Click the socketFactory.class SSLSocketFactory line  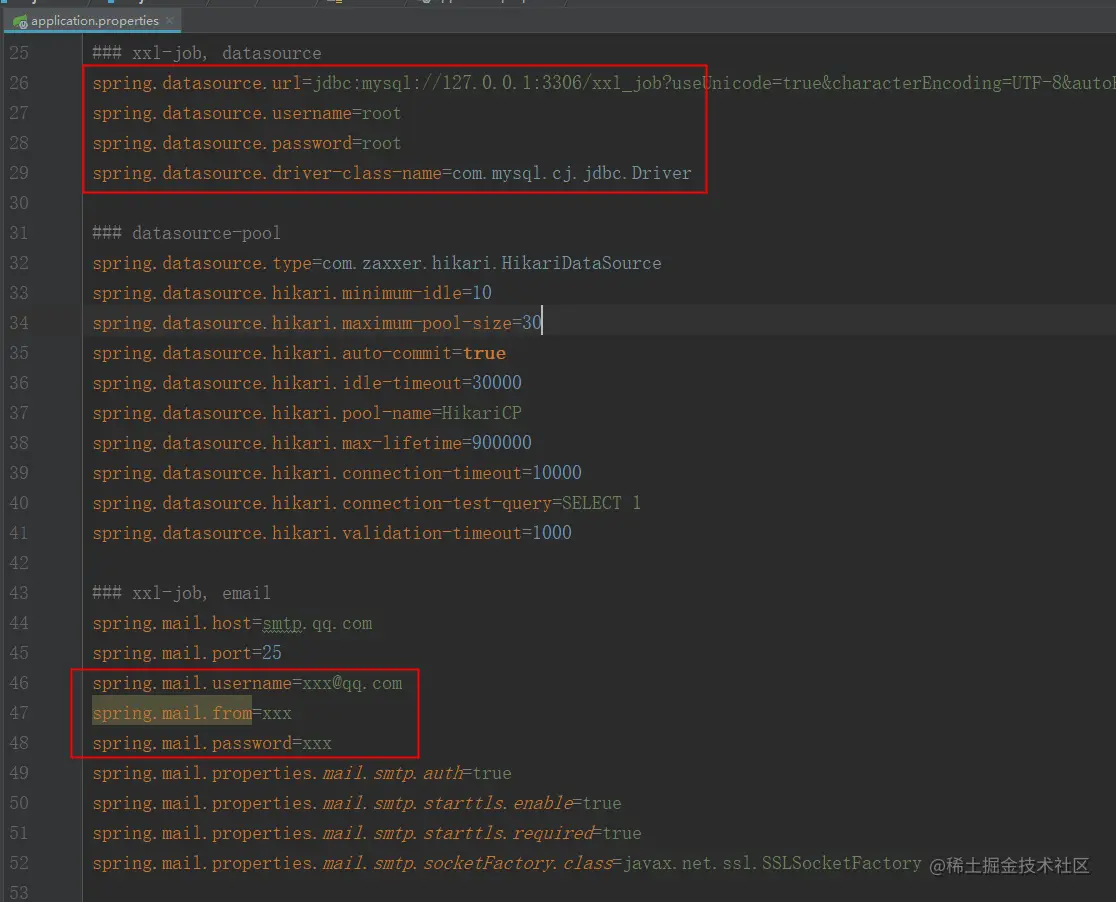click(x=507, y=864)
